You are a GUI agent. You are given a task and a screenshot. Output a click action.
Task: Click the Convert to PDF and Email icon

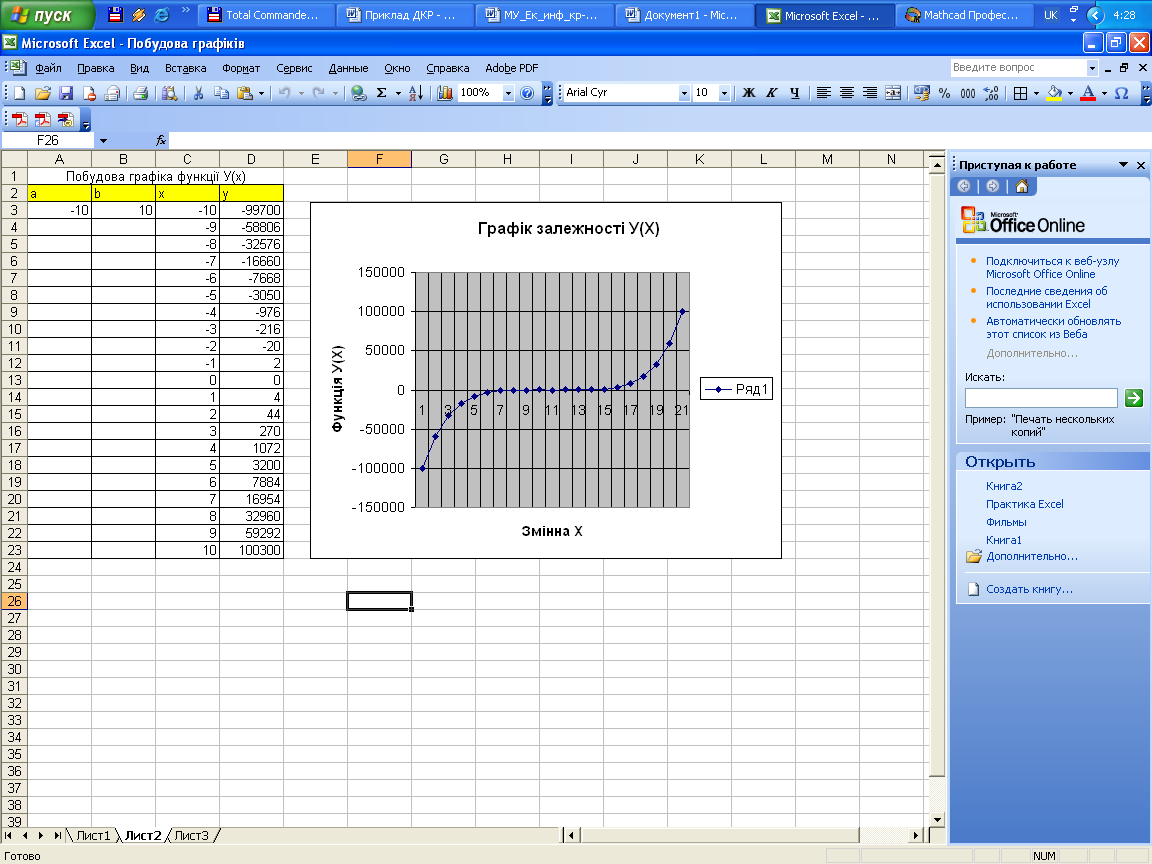coord(43,119)
